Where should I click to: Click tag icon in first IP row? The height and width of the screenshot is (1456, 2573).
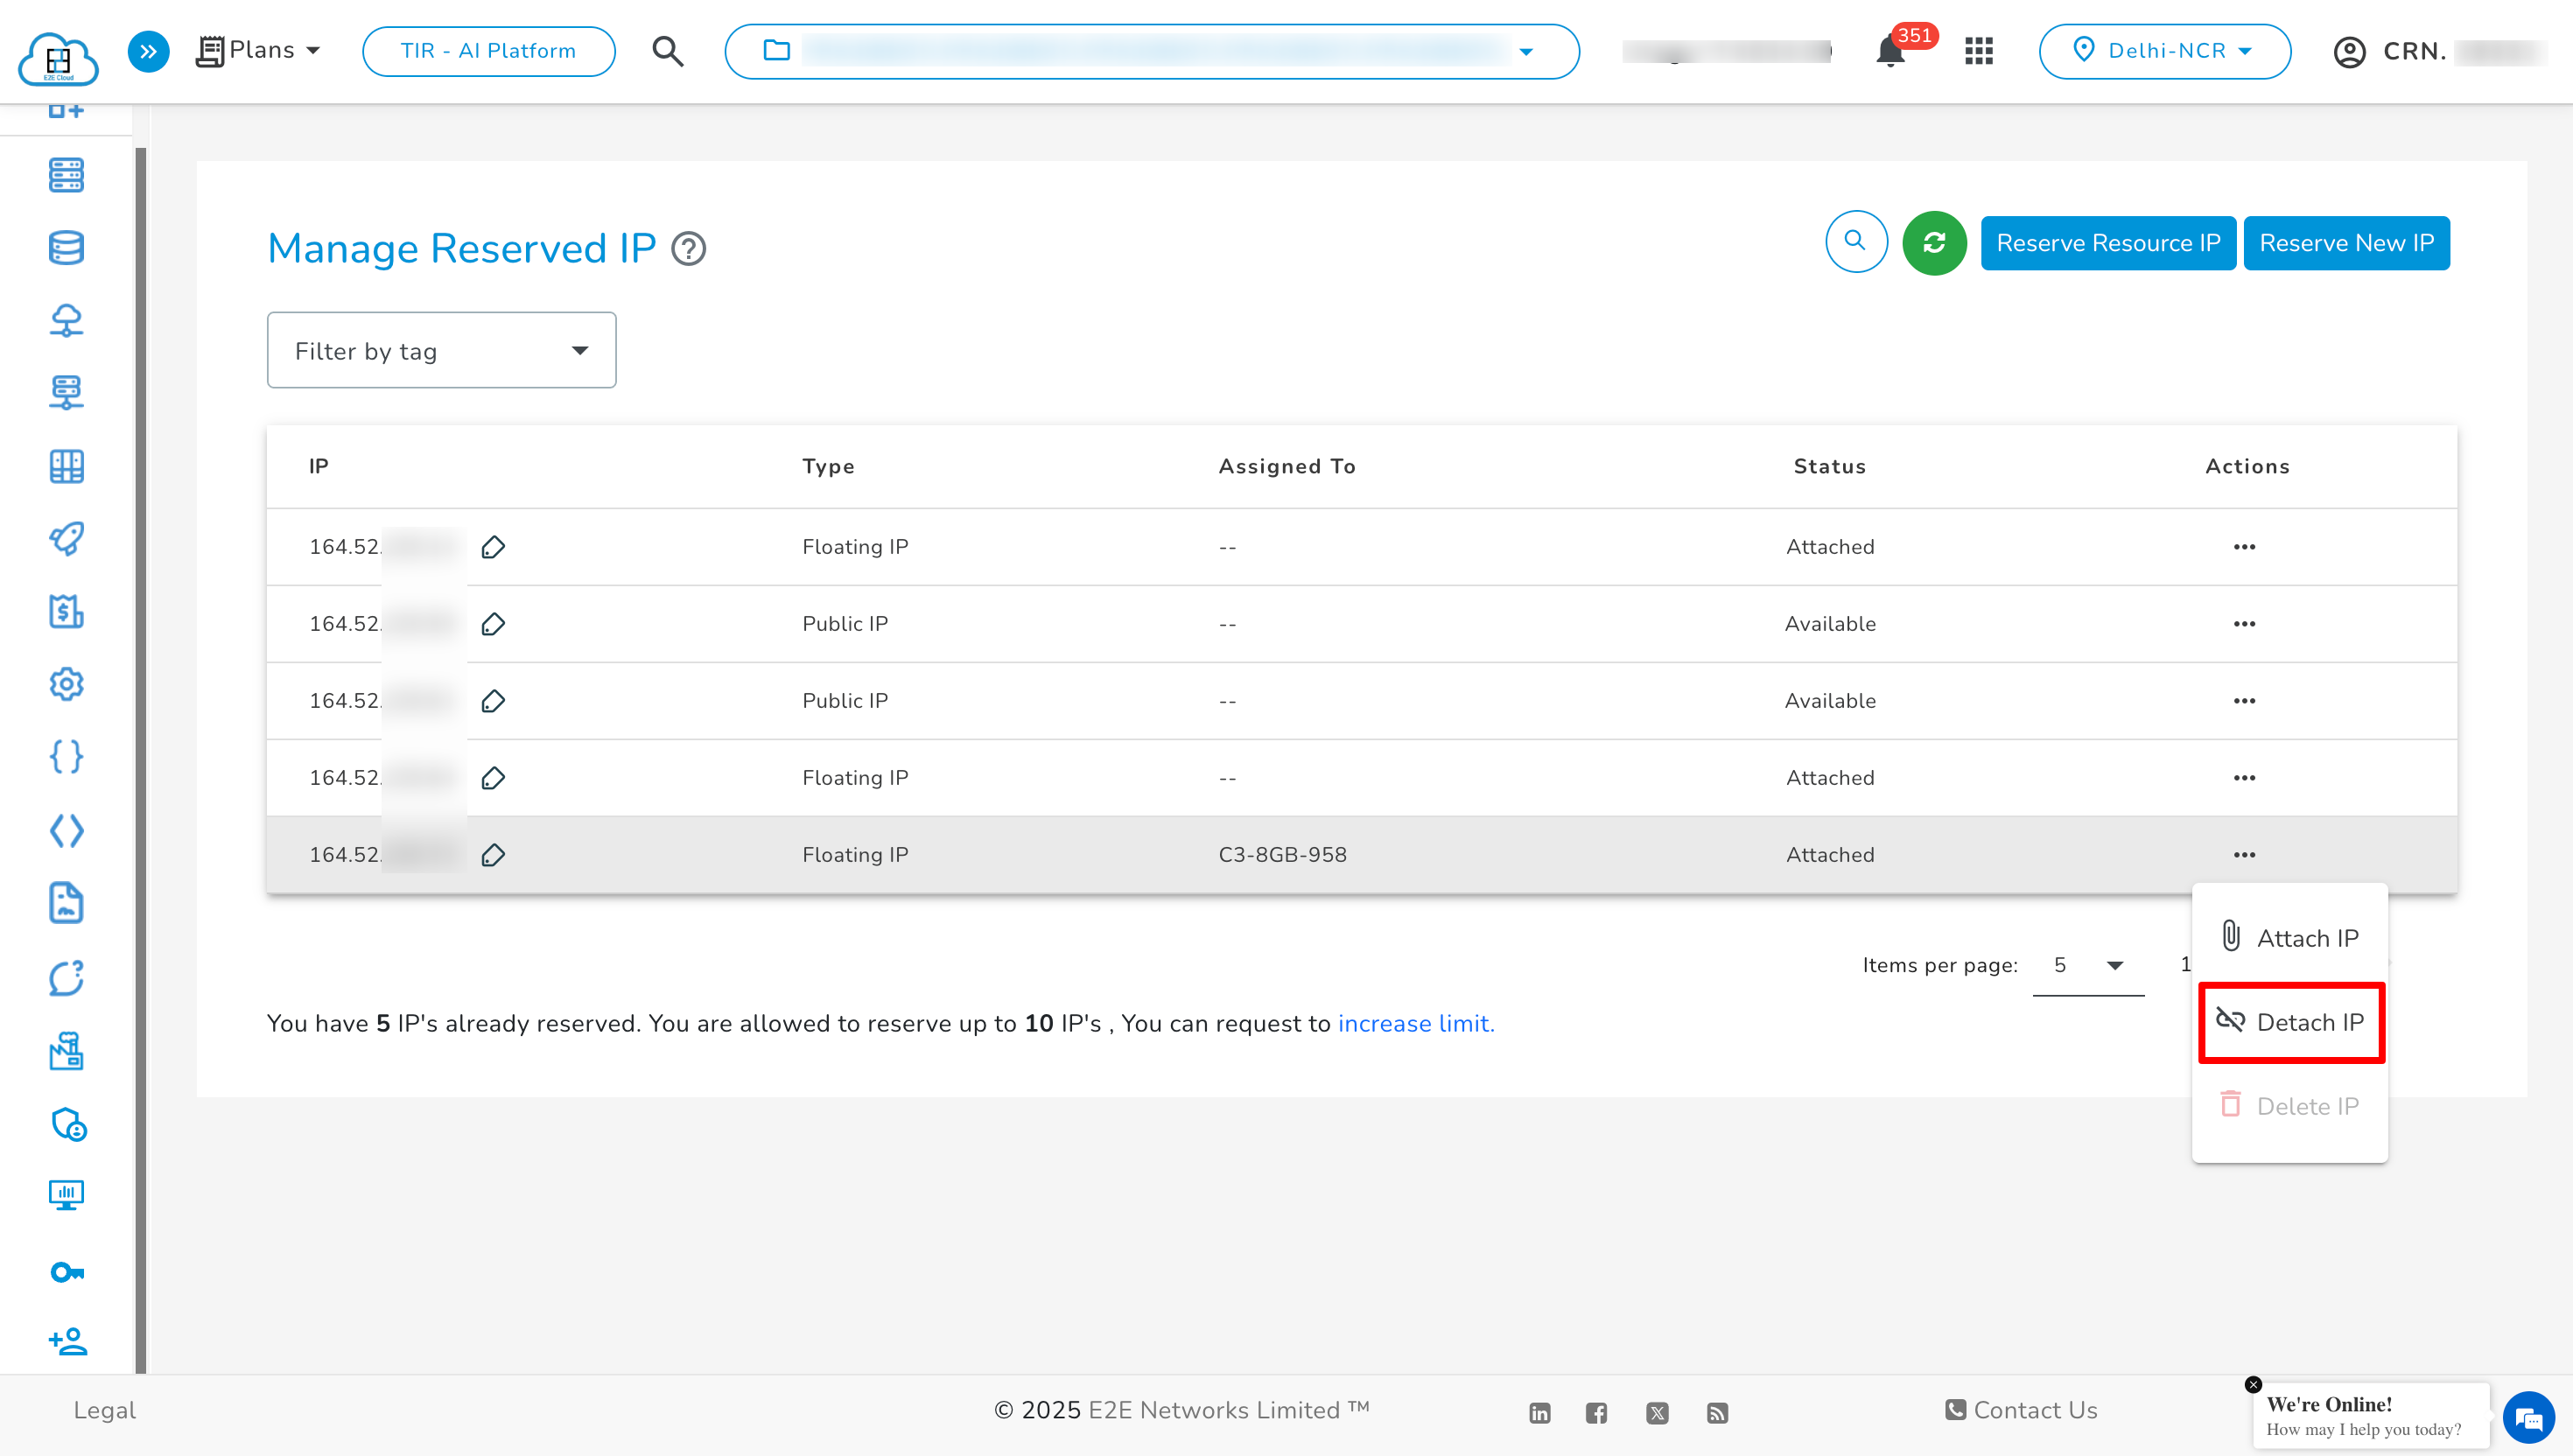point(493,547)
